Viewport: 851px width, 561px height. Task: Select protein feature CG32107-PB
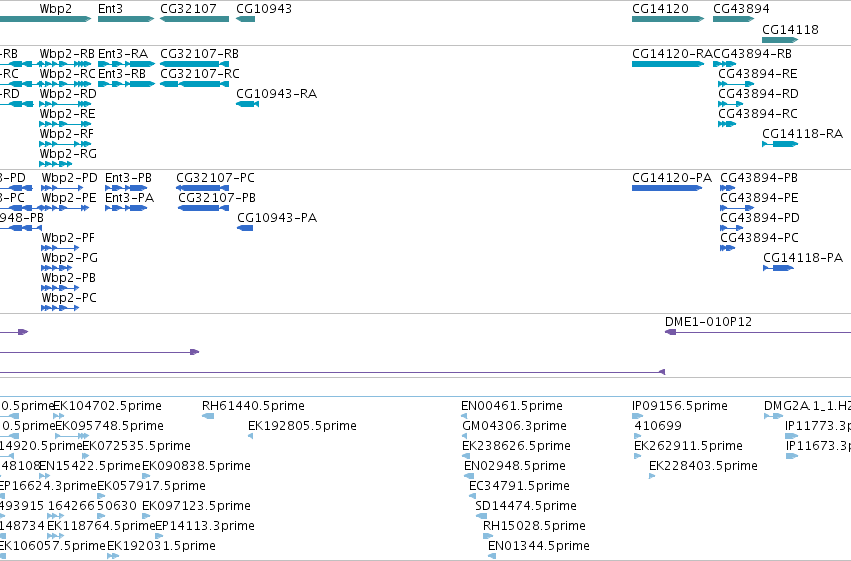click(204, 208)
